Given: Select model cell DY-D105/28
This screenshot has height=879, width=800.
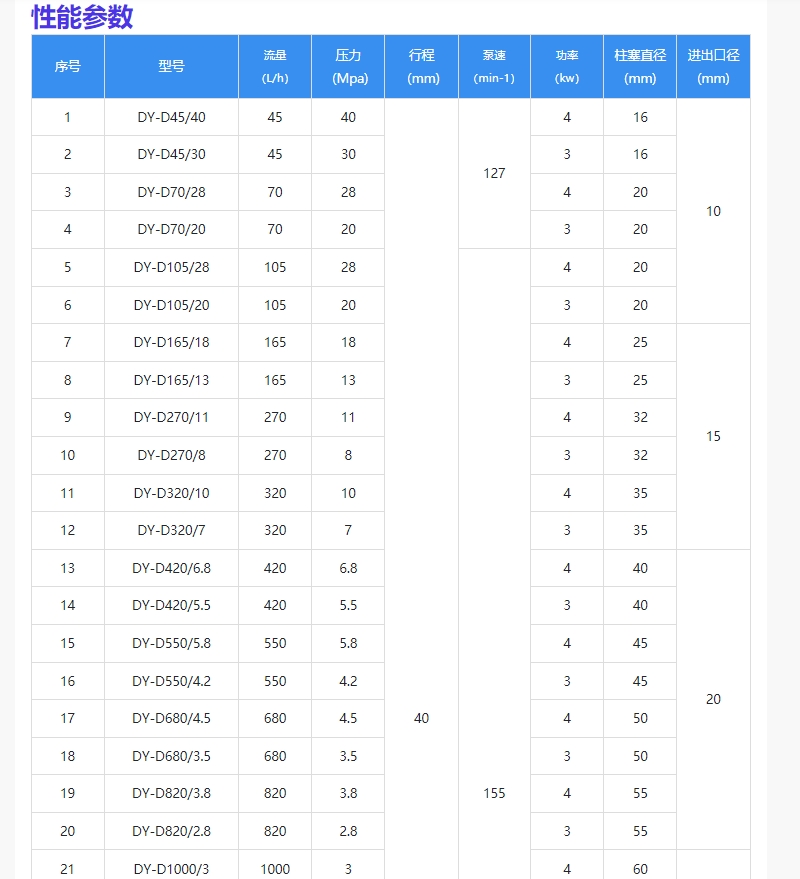Looking at the screenshot, I should [172, 267].
